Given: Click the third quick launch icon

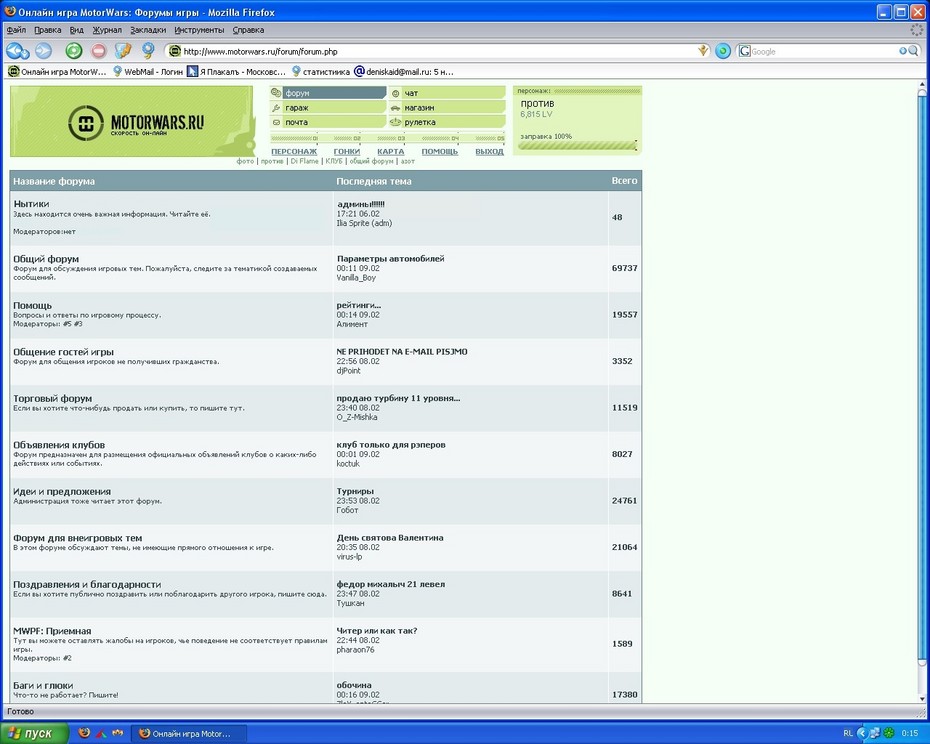Looking at the screenshot, I should tap(117, 733).
